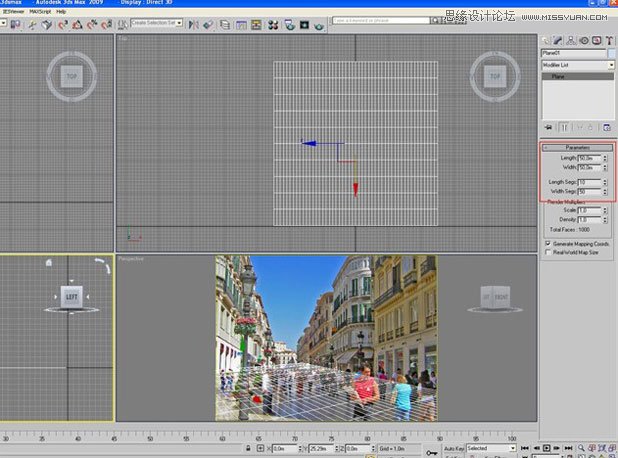Viewport: 618px width, 458px height.
Task: Switch to the Modify panel tab
Action: pos(558,40)
